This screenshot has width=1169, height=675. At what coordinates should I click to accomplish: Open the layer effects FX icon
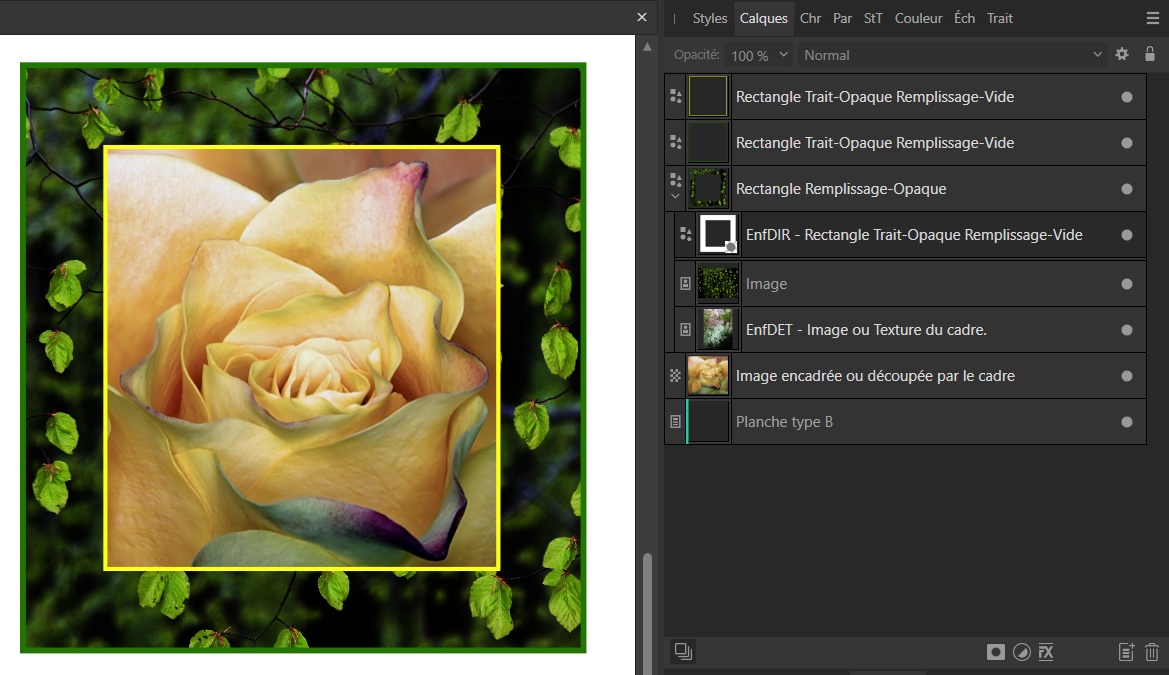click(x=1046, y=652)
